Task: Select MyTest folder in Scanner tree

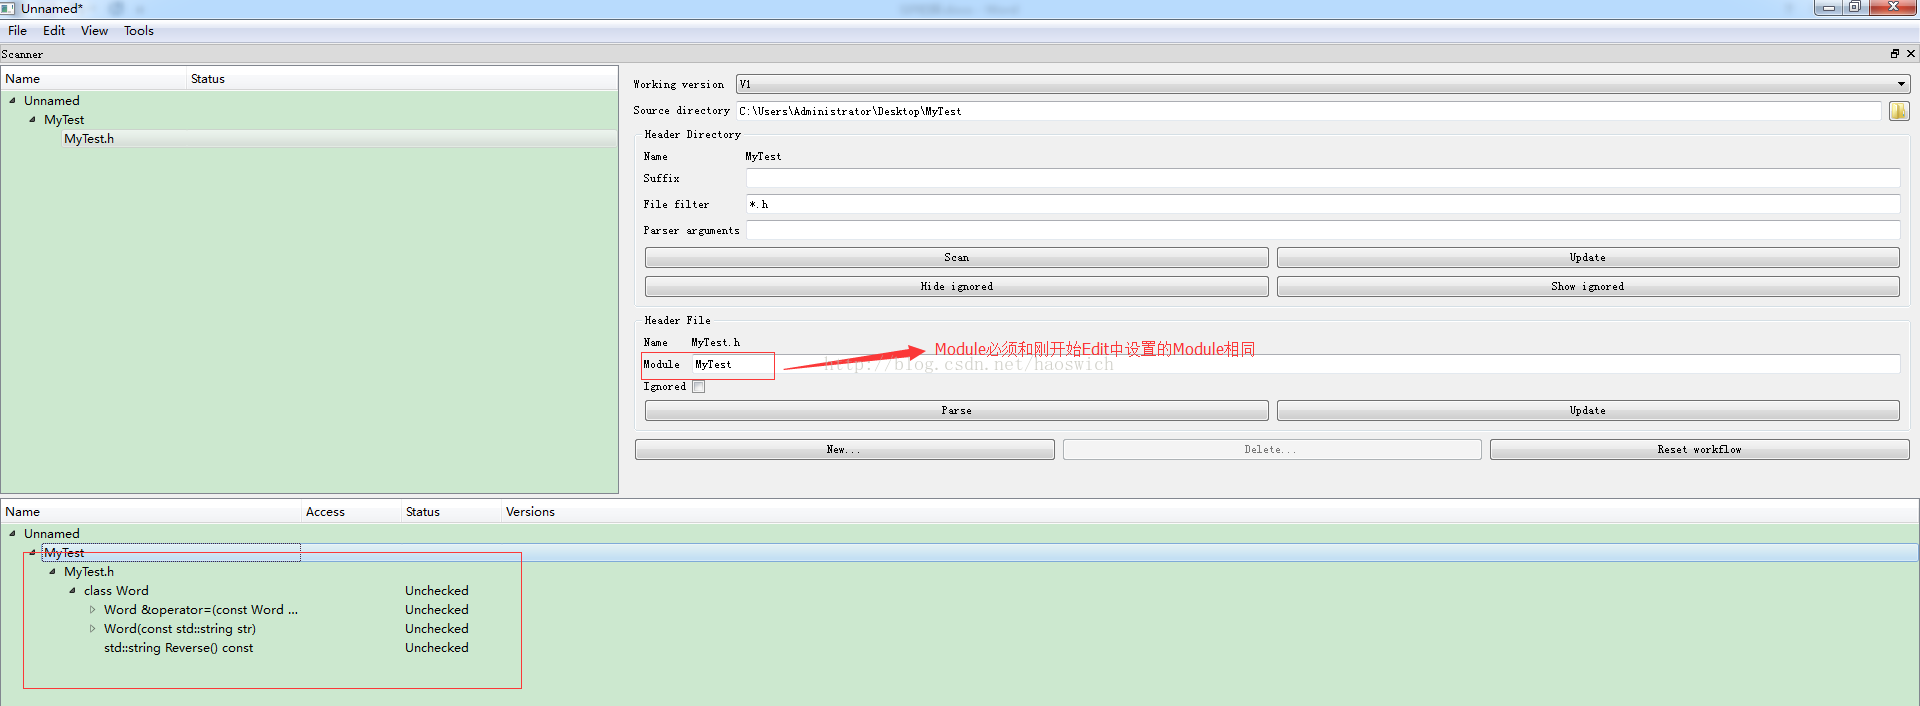Action: point(64,120)
